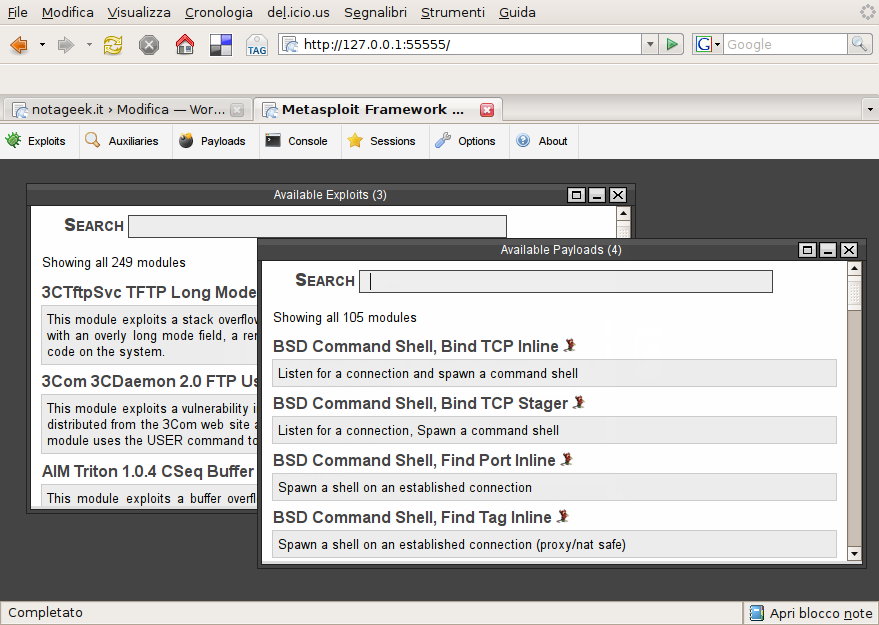Go back with the orange arrow button
The width and height of the screenshot is (879, 625).
click(x=19, y=44)
